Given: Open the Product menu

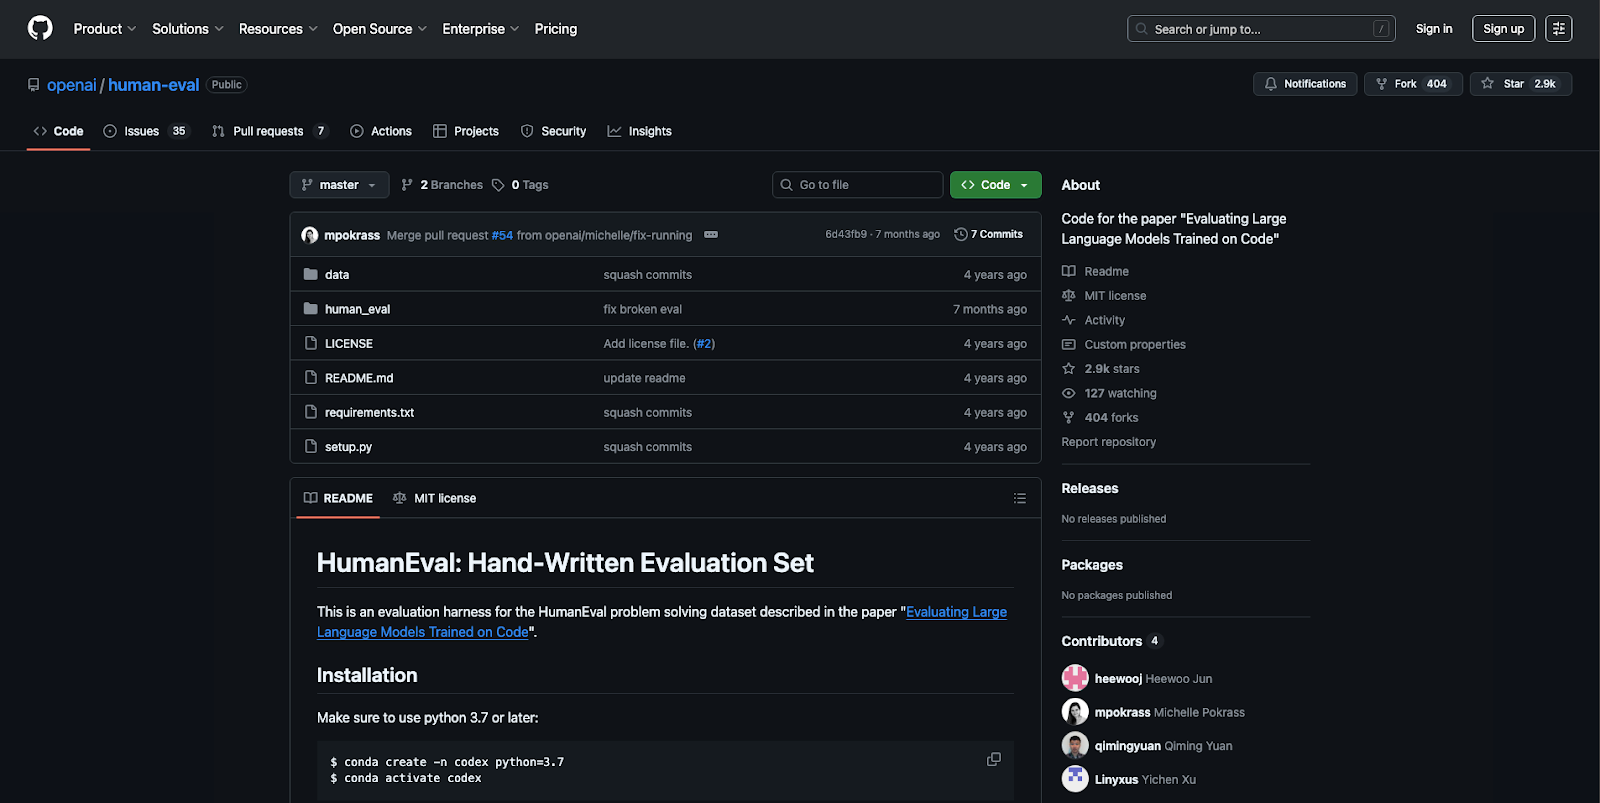Looking at the screenshot, I should tap(104, 29).
